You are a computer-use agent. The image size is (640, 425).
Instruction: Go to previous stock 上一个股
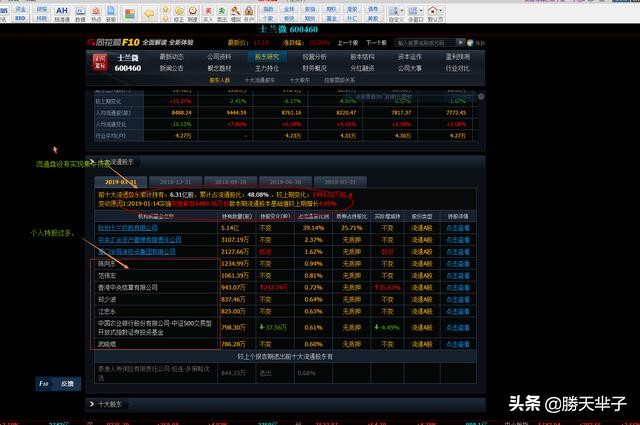coord(348,42)
